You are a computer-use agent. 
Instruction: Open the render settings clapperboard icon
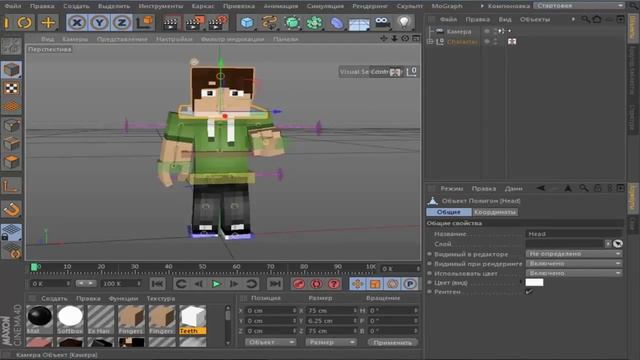(x=218, y=23)
